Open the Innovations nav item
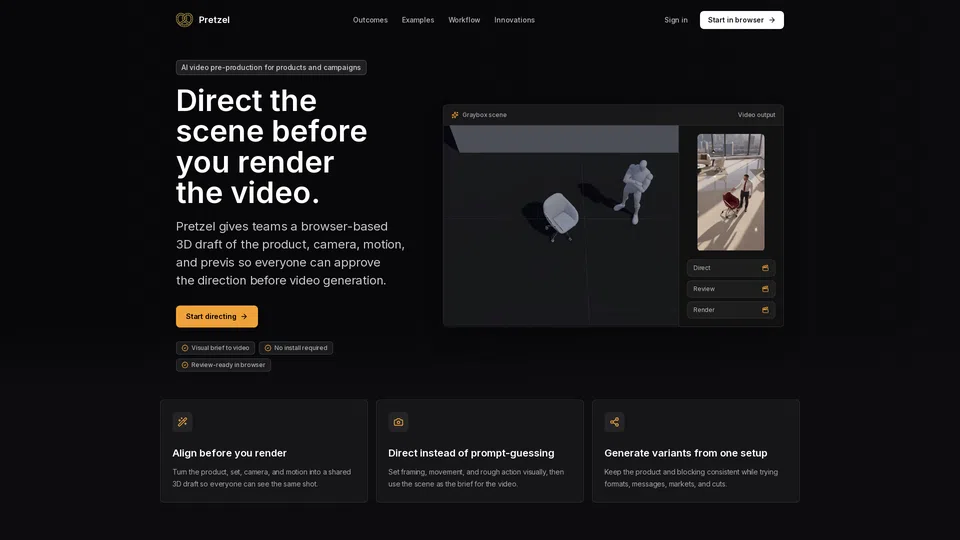 pyautogui.click(x=514, y=20)
